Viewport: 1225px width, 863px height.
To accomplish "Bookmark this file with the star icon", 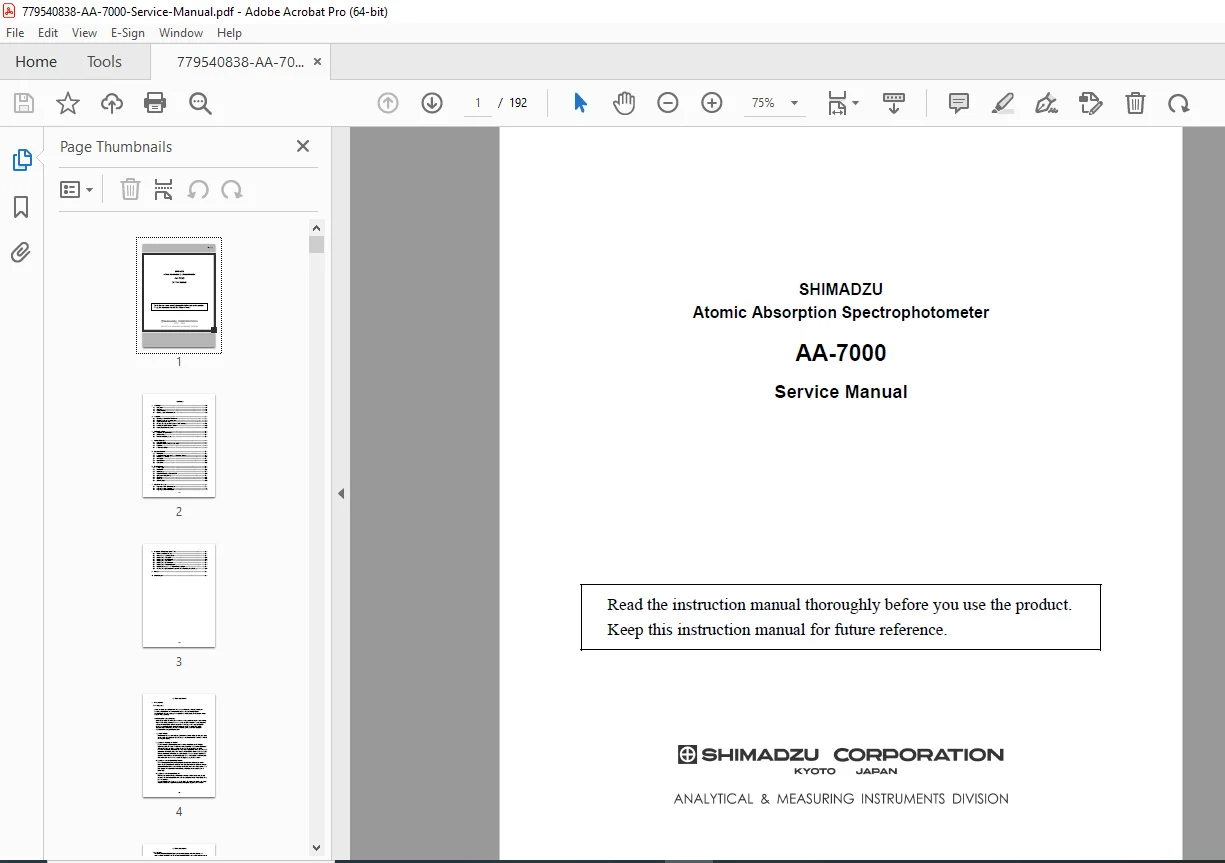I will tap(68, 103).
